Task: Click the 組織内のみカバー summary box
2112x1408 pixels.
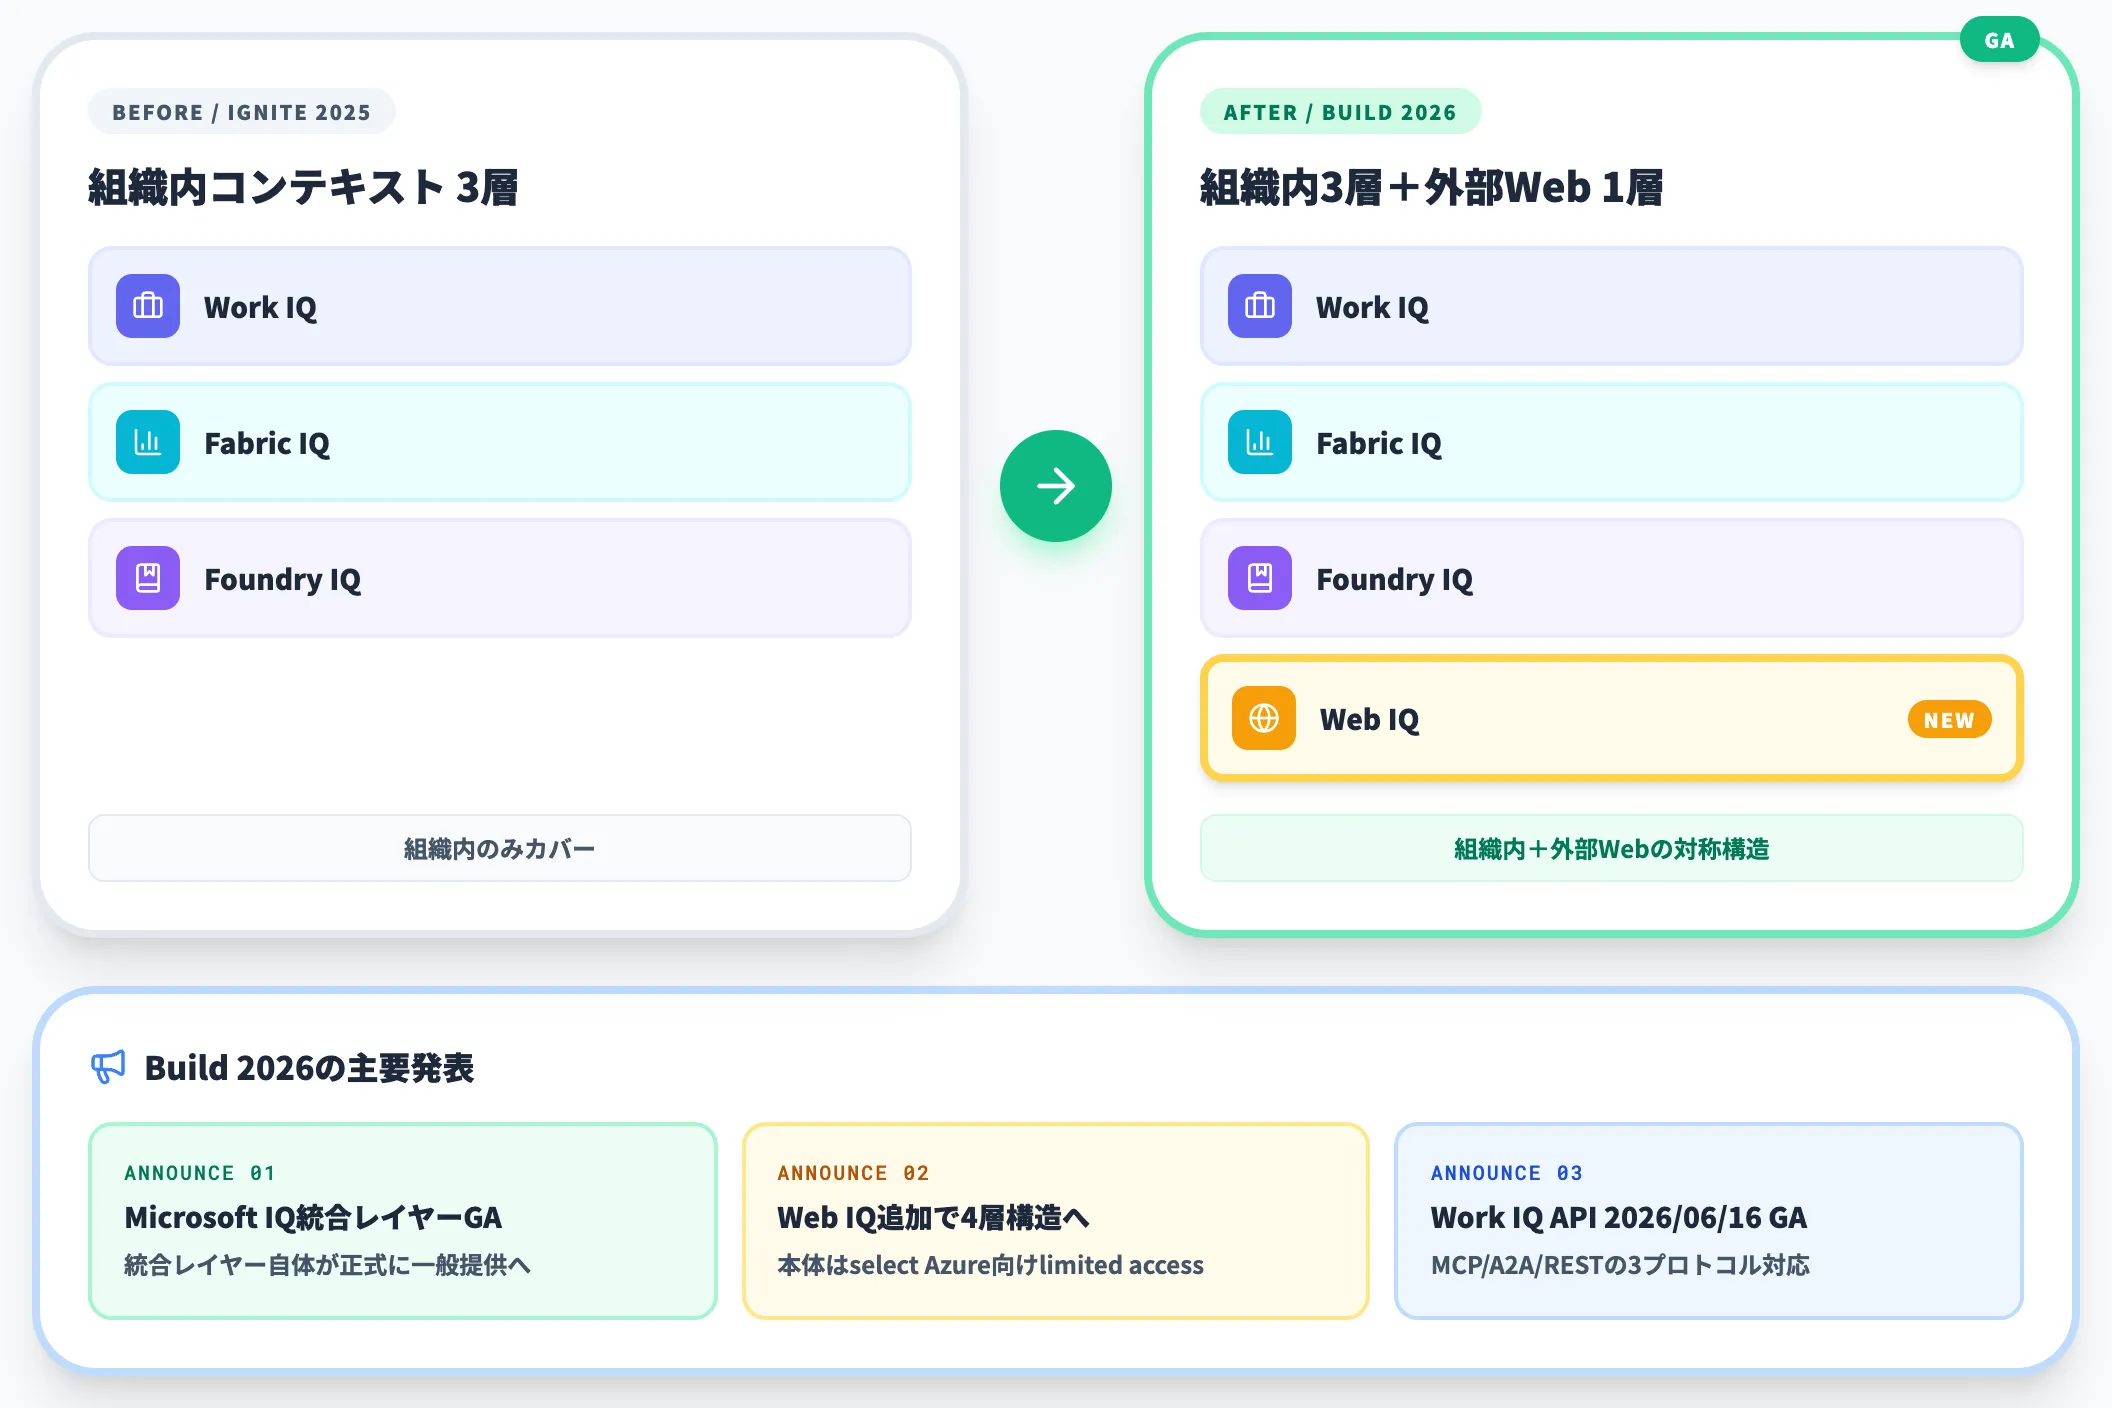Action: (500, 848)
